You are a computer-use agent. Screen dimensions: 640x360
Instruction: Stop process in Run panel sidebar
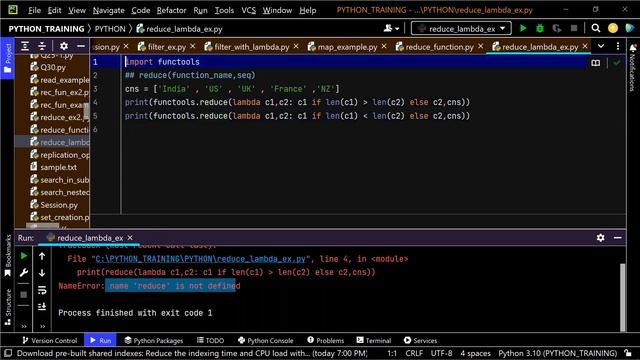coord(24,294)
